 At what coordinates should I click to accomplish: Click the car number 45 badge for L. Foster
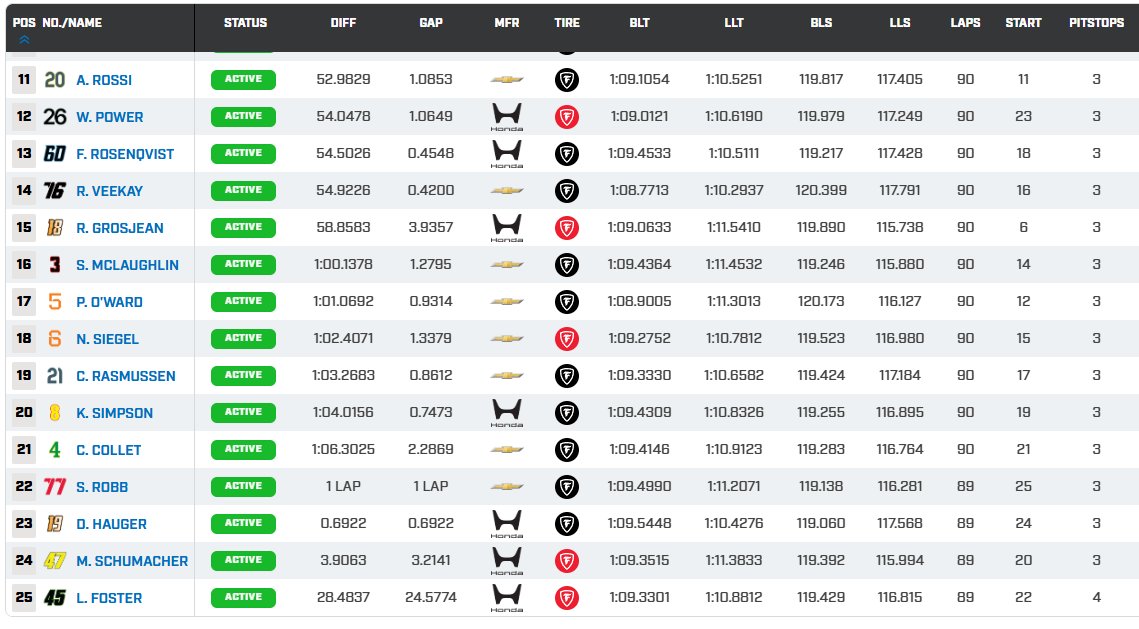pos(55,598)
